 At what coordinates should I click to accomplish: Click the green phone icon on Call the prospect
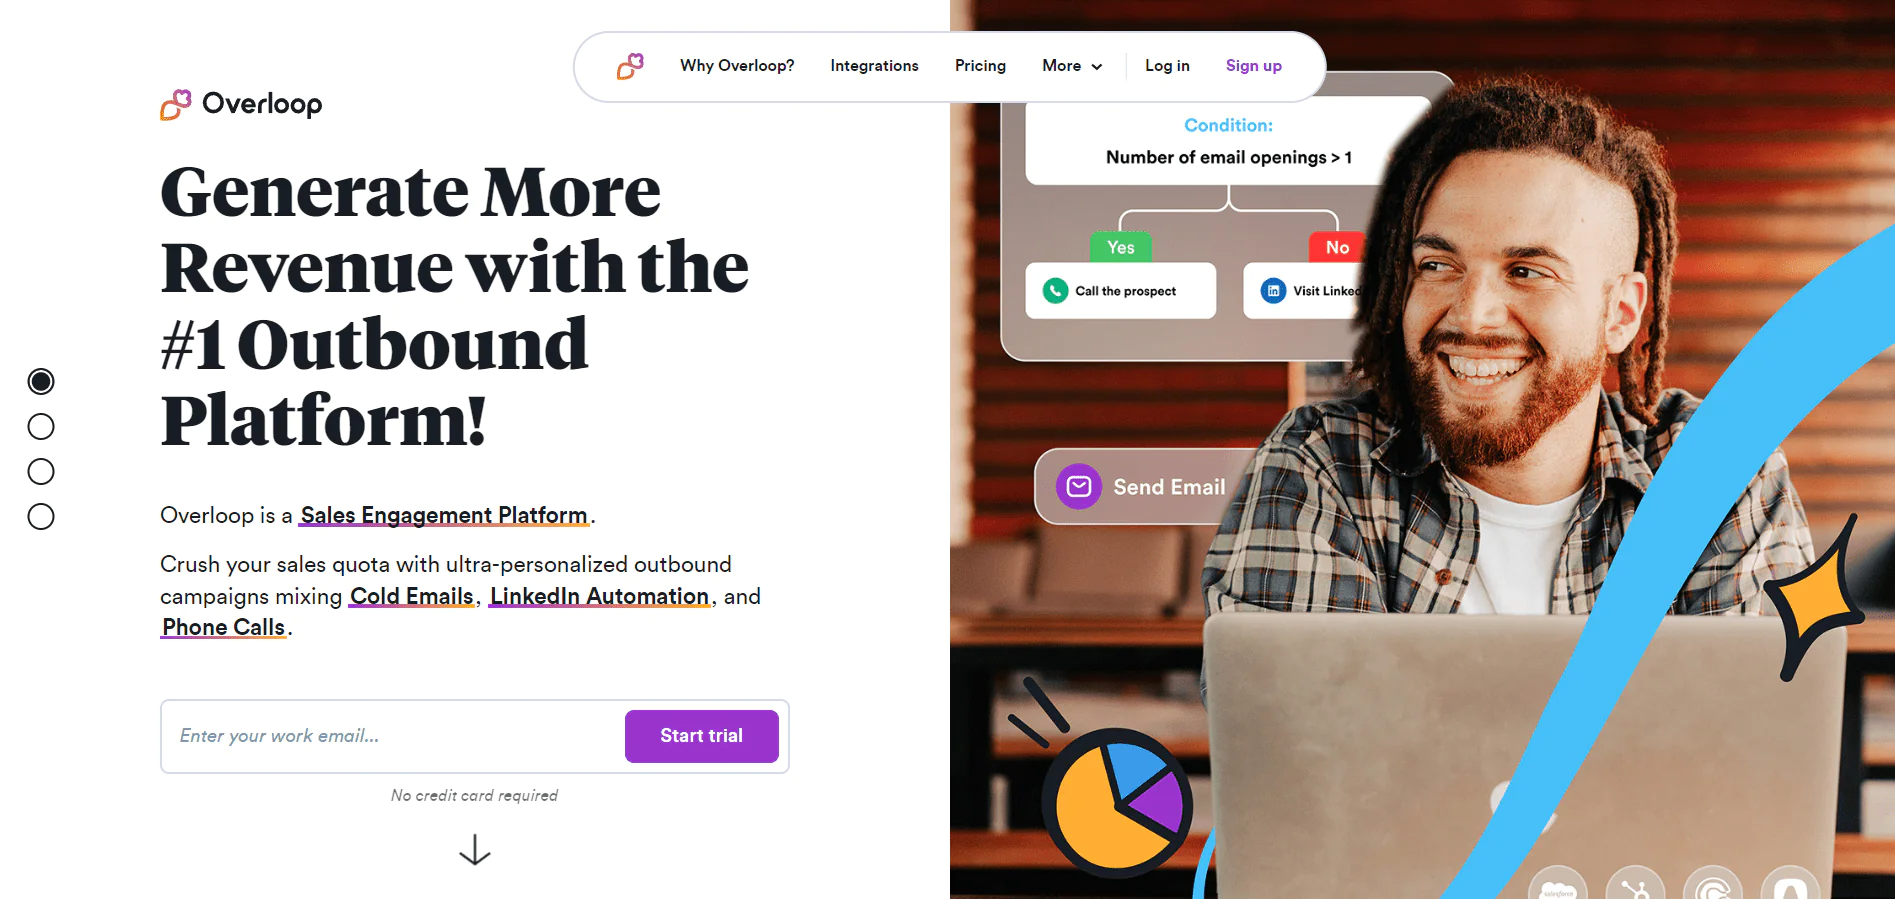[x=1055, y=291]
